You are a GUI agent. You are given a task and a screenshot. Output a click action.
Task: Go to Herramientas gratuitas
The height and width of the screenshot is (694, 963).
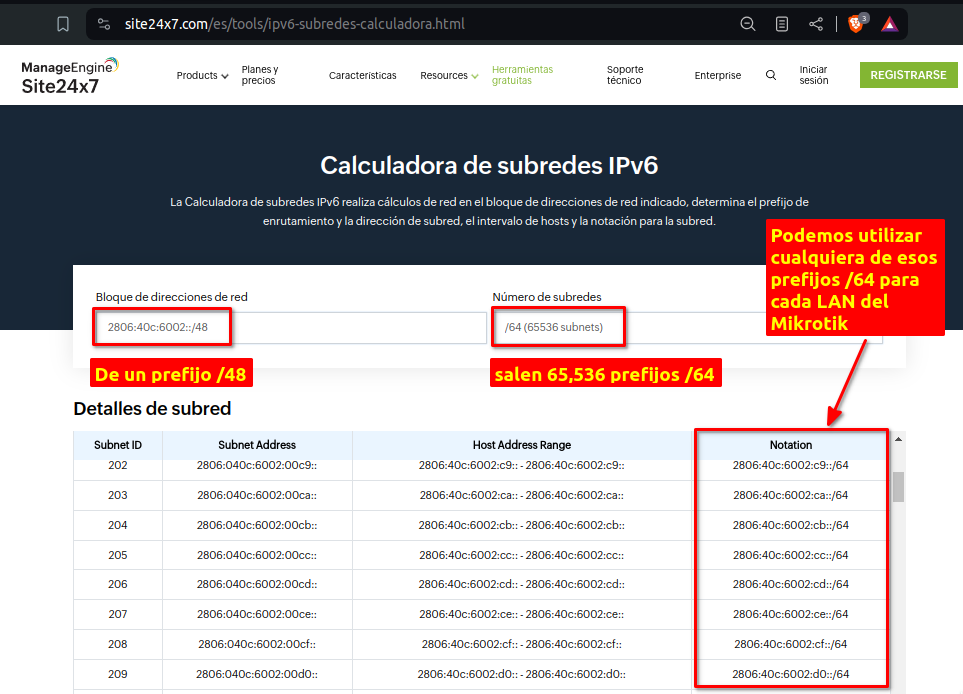[522, 75]
